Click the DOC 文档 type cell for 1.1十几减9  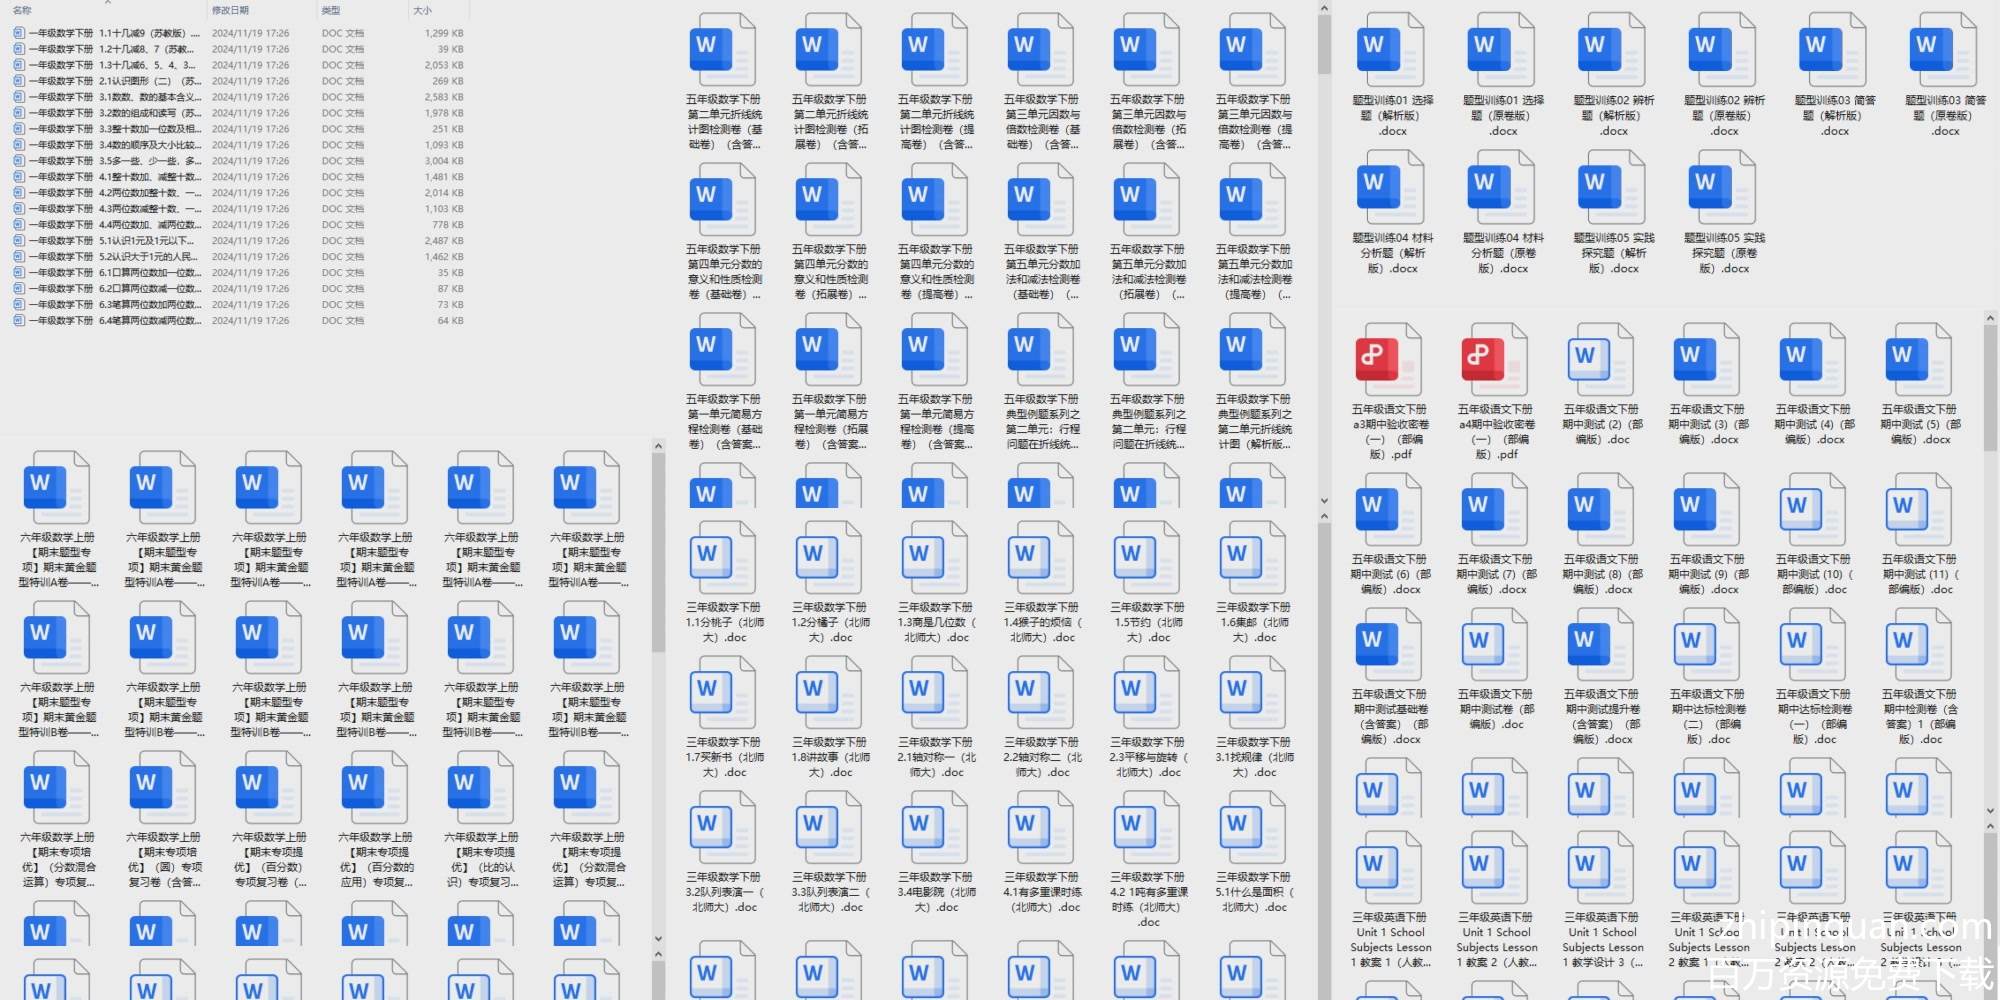pyautogui.click(x=343, y=33)
